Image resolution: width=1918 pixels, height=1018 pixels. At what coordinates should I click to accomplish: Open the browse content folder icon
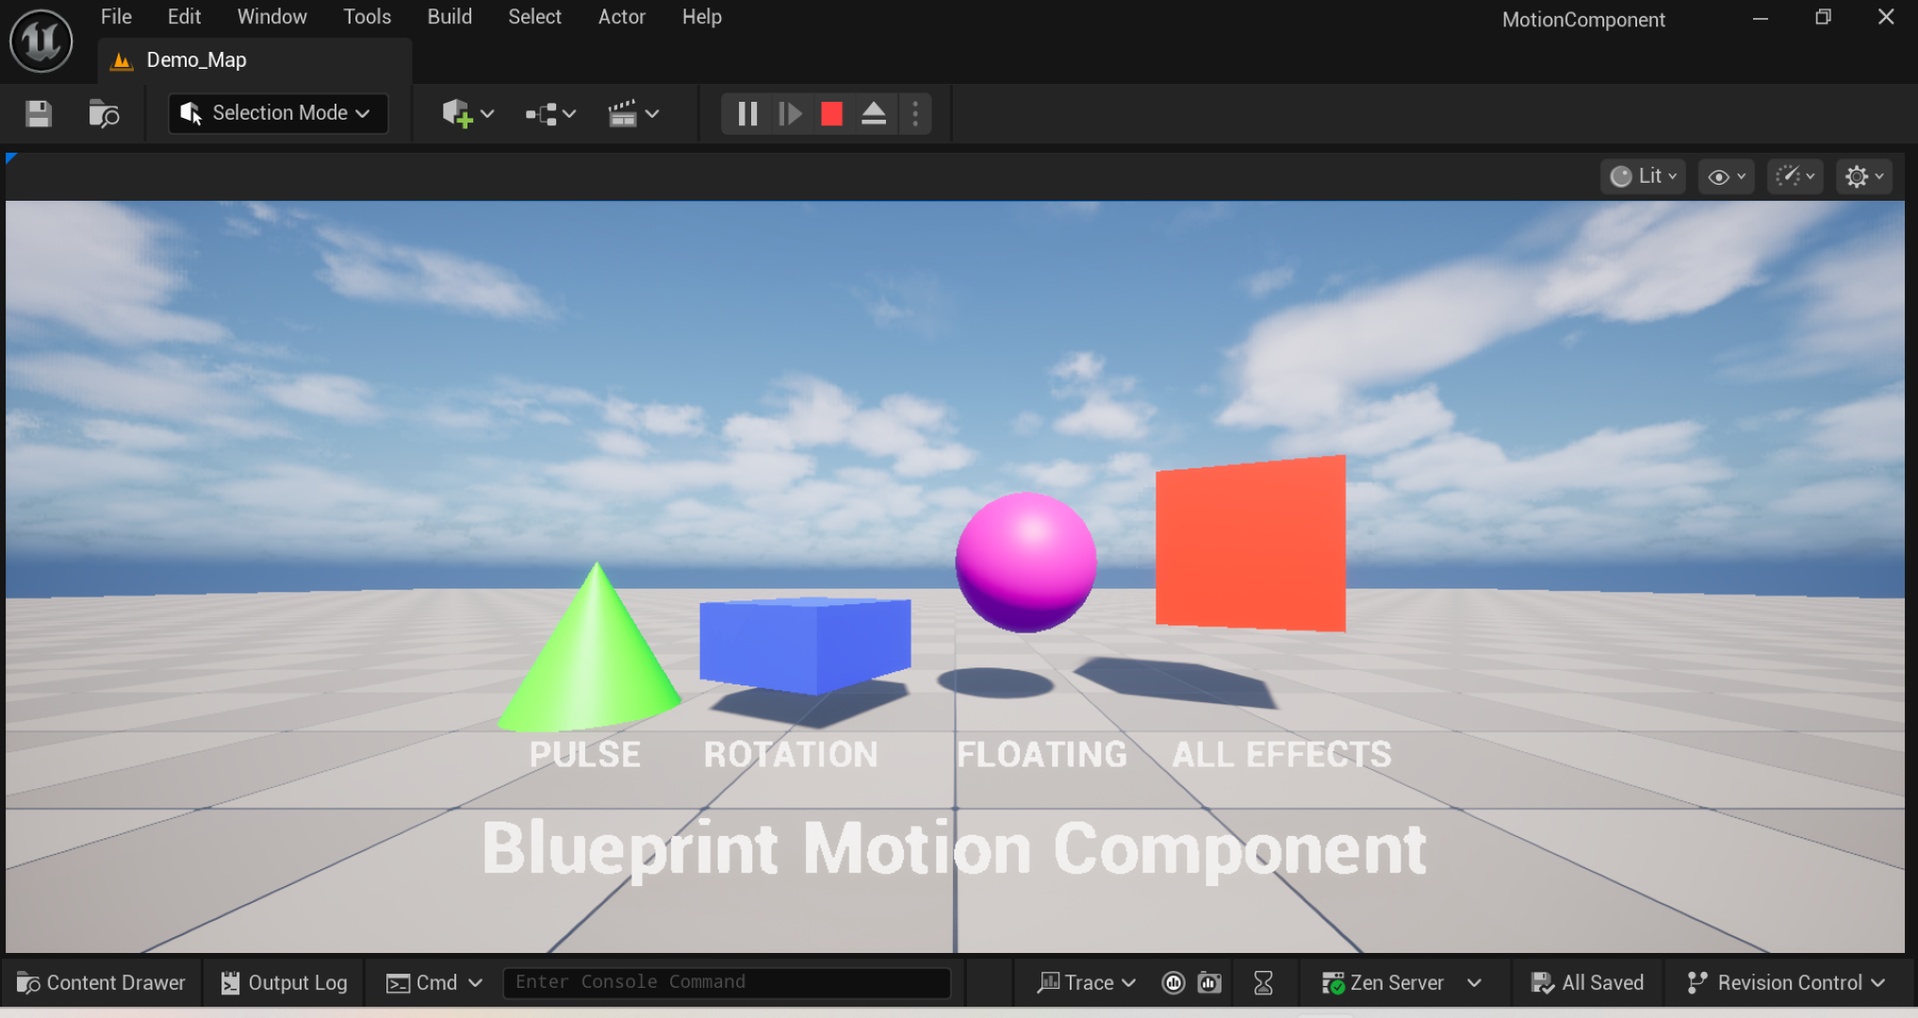coord(103,113)
